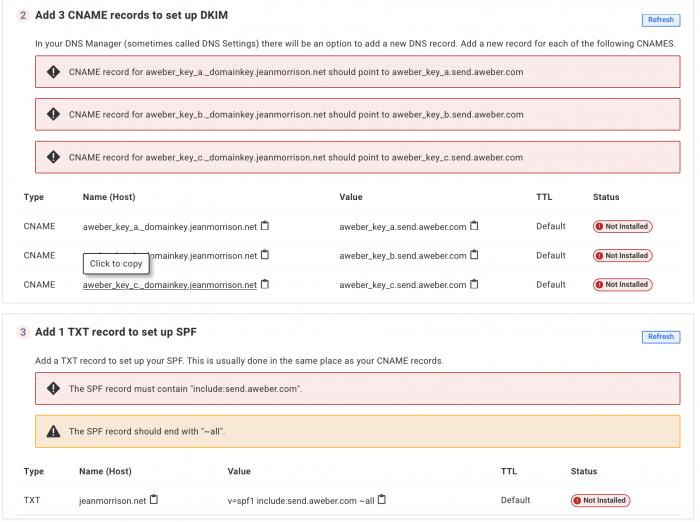Click the TXT type cell
This screenshot has width=700, height=522.
click(x=32, y=500)
